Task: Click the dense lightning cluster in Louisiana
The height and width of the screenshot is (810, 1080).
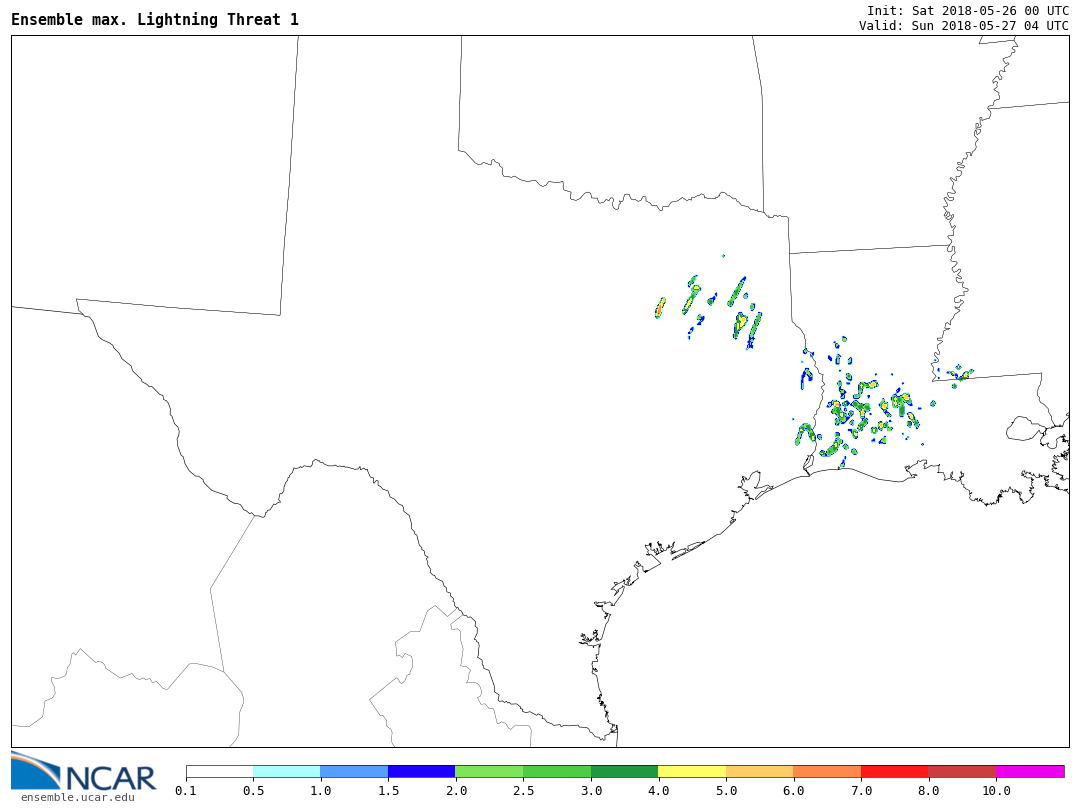Action: (855, 410)
